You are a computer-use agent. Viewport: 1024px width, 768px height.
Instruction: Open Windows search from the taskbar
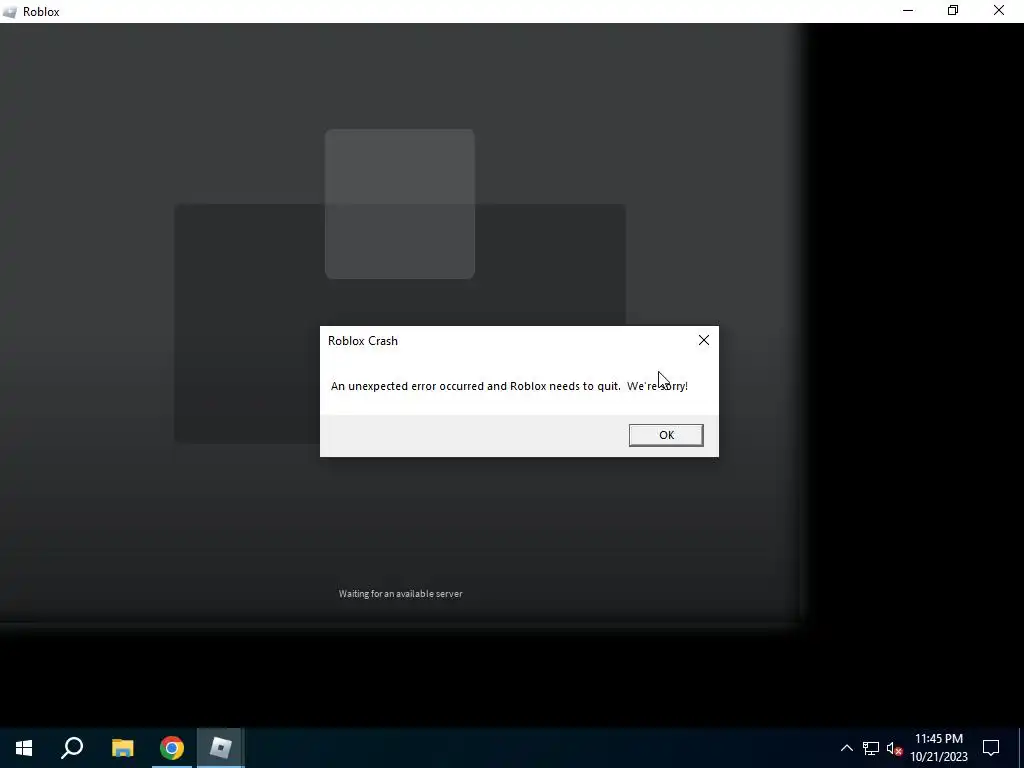click(72, 748)
